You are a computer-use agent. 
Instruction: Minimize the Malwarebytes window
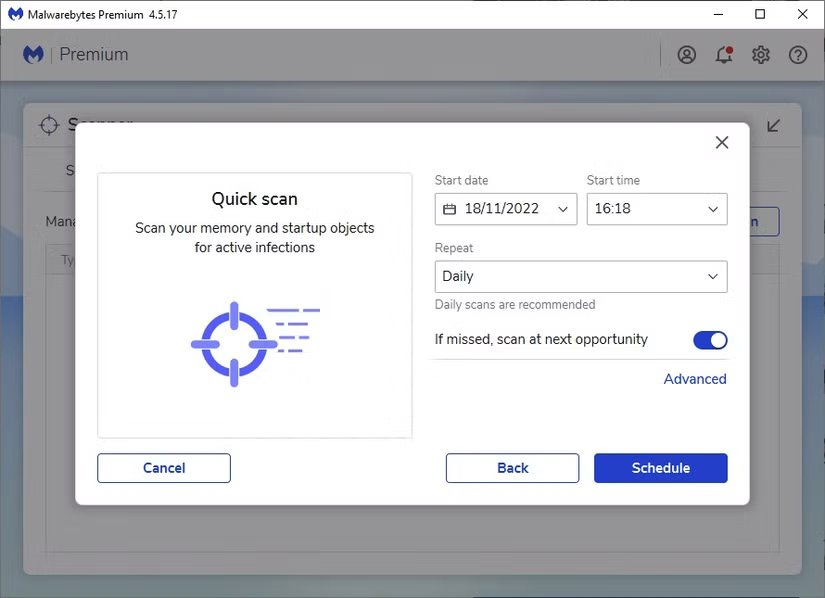[715, 14]
